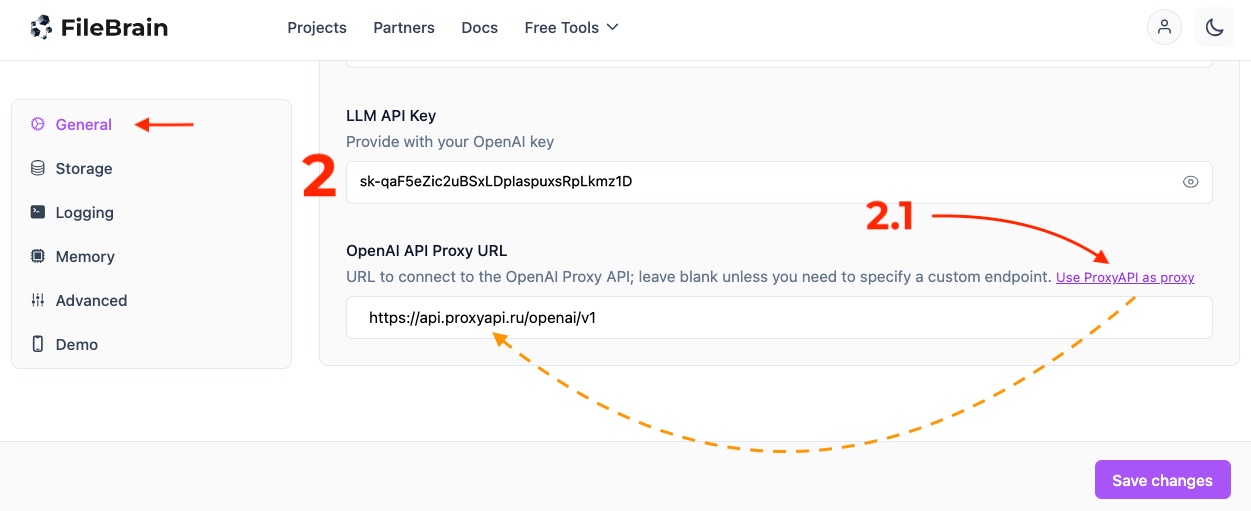The image size is (1251, 511).
Task: Select the Advanced settings tab
Action: point(91,301)
